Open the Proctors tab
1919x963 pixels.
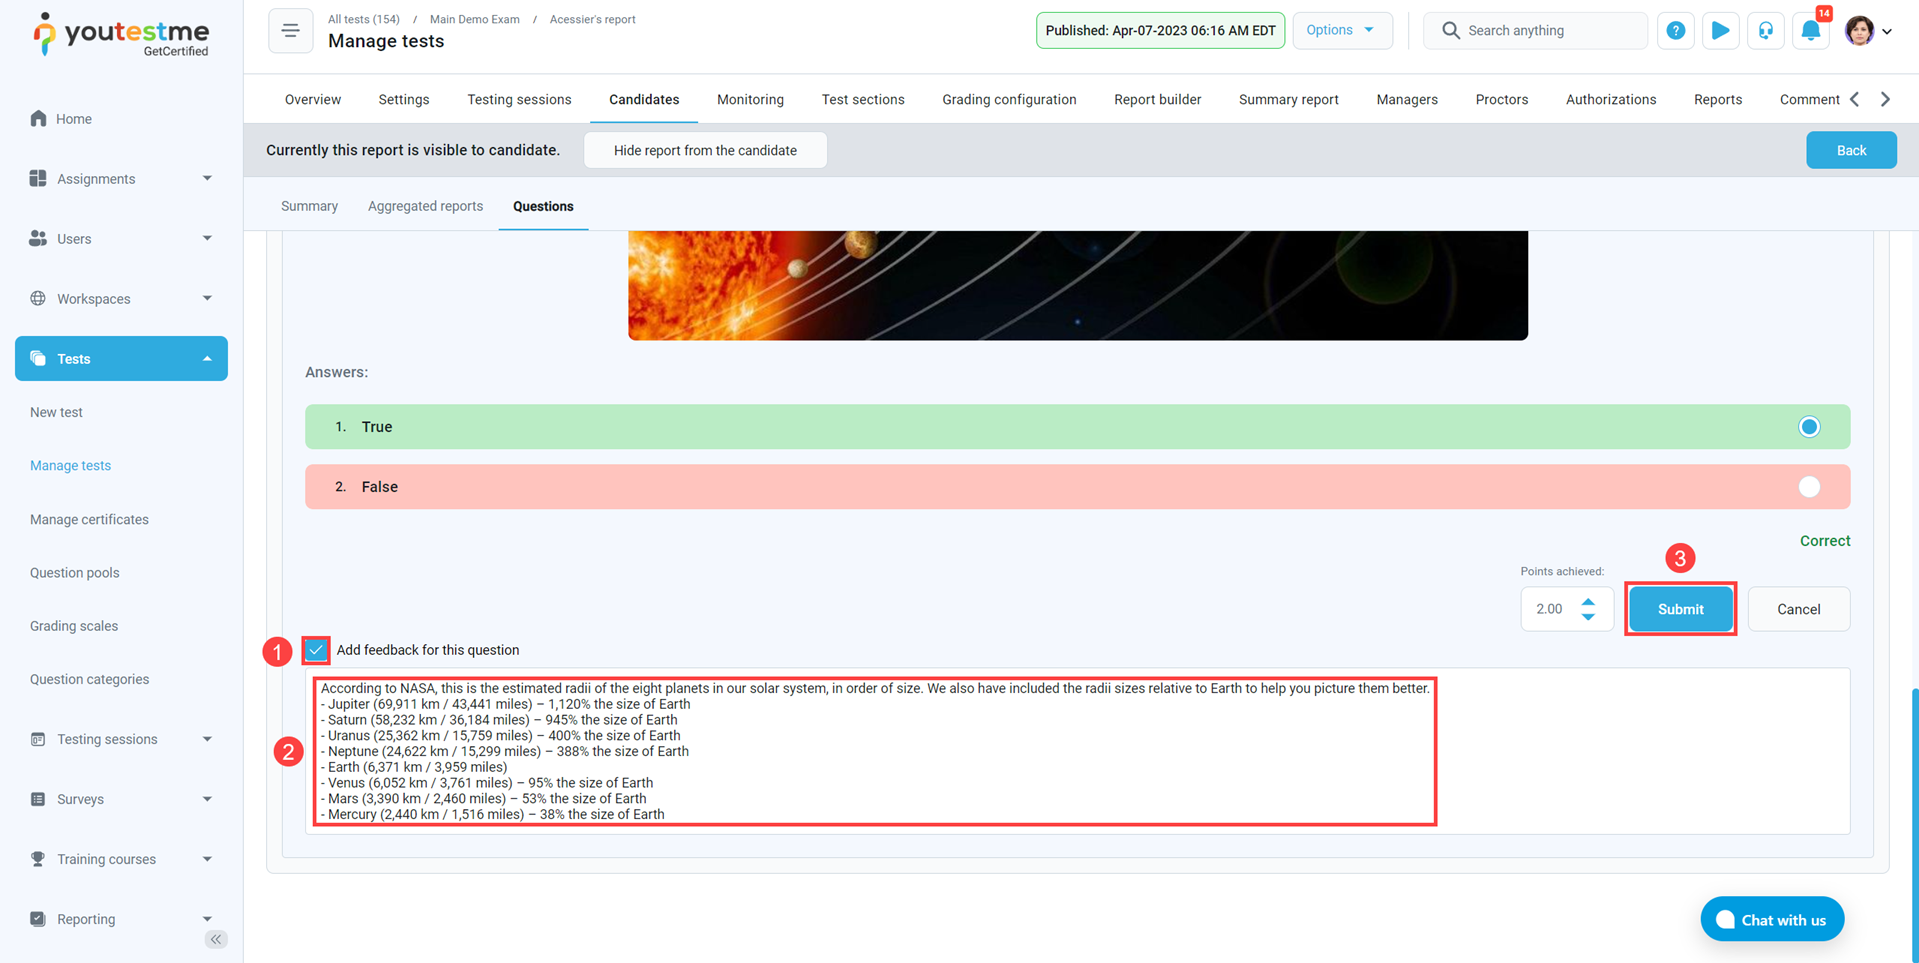[x=1502, y=99]
